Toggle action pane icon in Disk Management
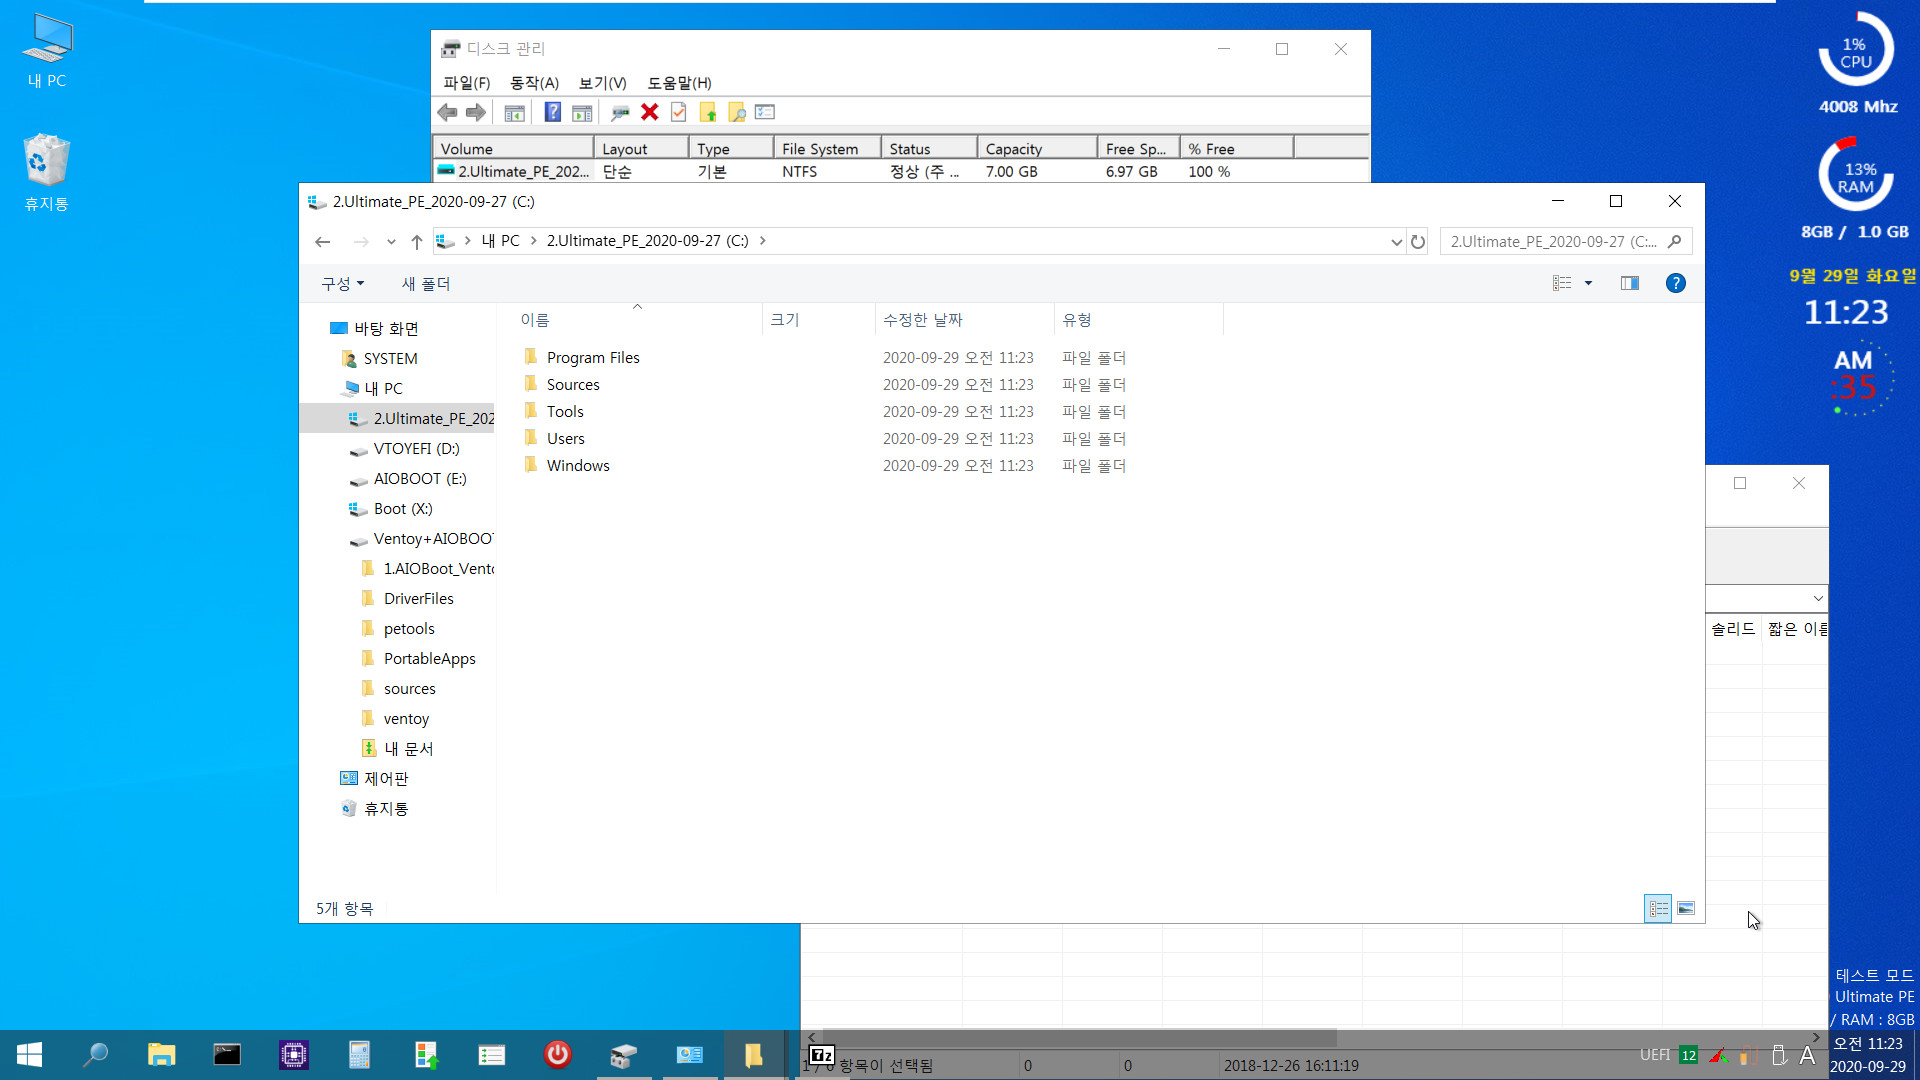Screen dimensions: 1920x1080 point(582,112)
